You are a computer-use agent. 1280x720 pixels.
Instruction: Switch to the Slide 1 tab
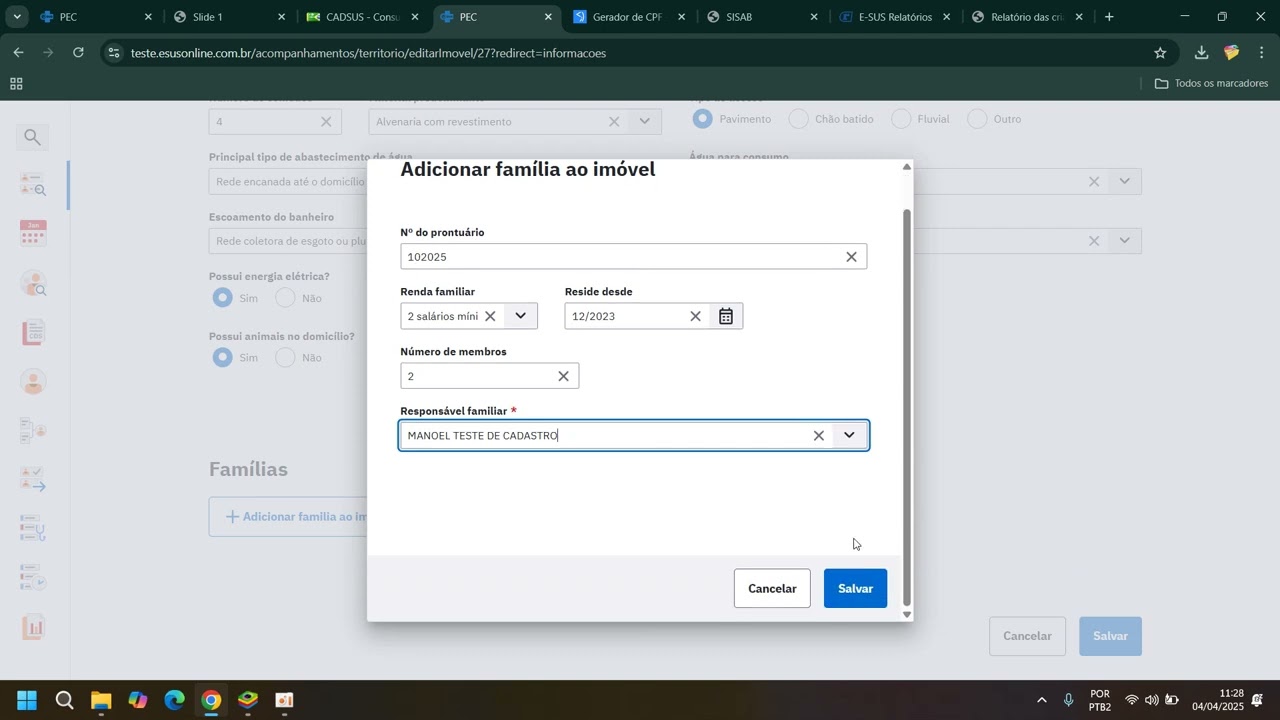pyautogui.click(x=228, y=17)
